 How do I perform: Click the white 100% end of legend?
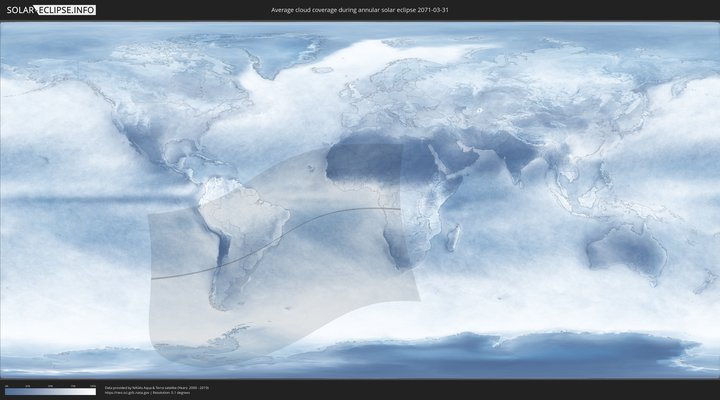click(94, 392)
